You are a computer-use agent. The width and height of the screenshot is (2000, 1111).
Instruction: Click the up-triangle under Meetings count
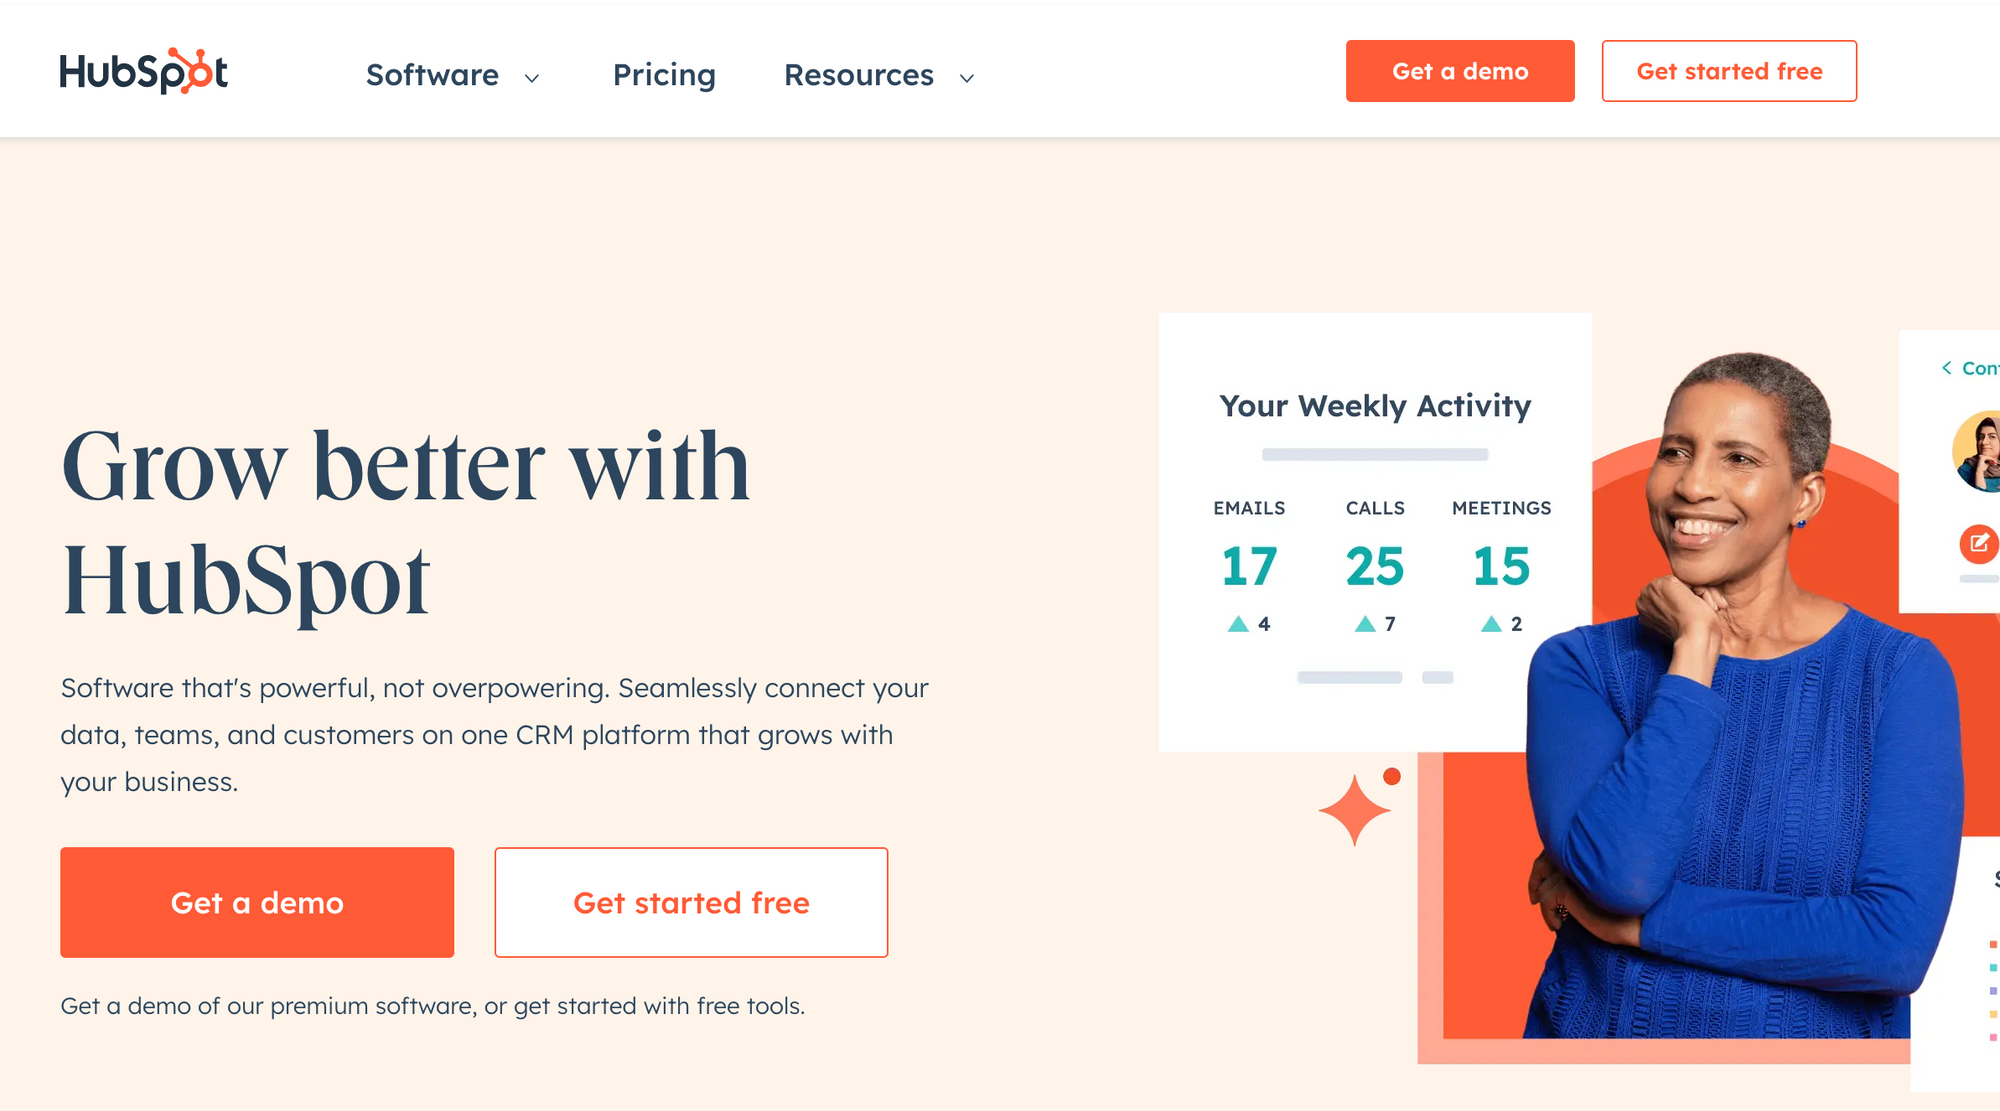coord(1491,624)
